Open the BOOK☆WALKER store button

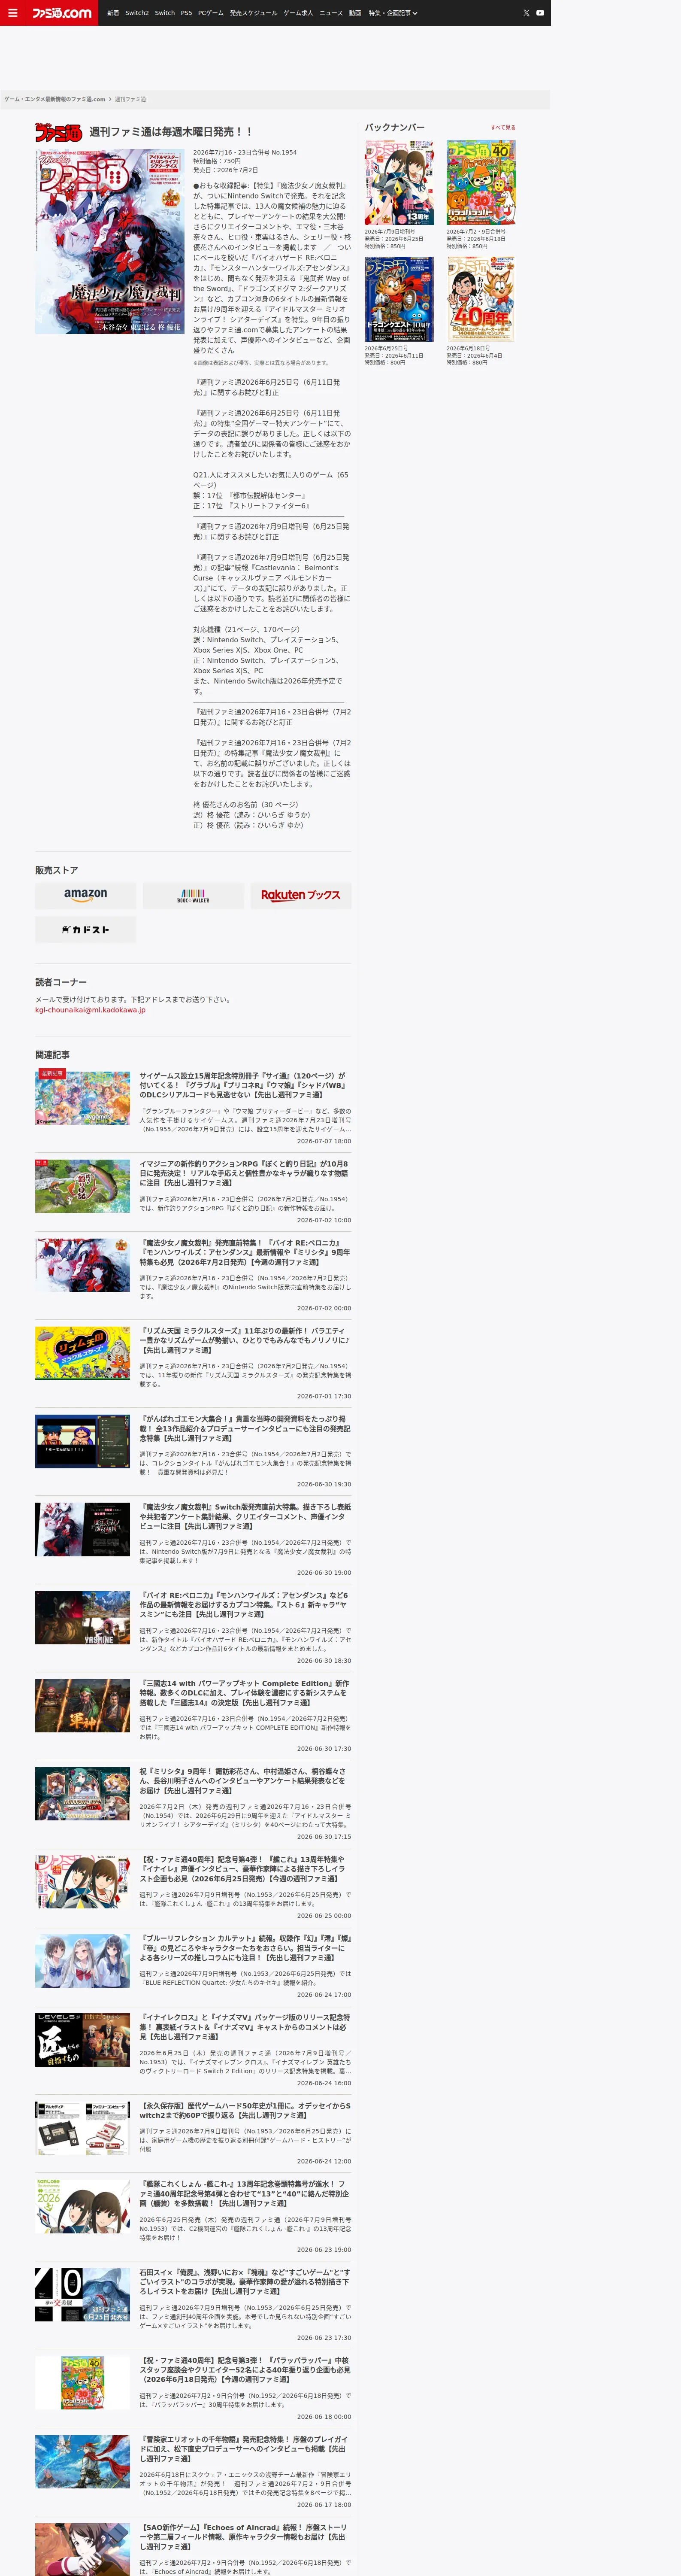click(x=193, y=895)
